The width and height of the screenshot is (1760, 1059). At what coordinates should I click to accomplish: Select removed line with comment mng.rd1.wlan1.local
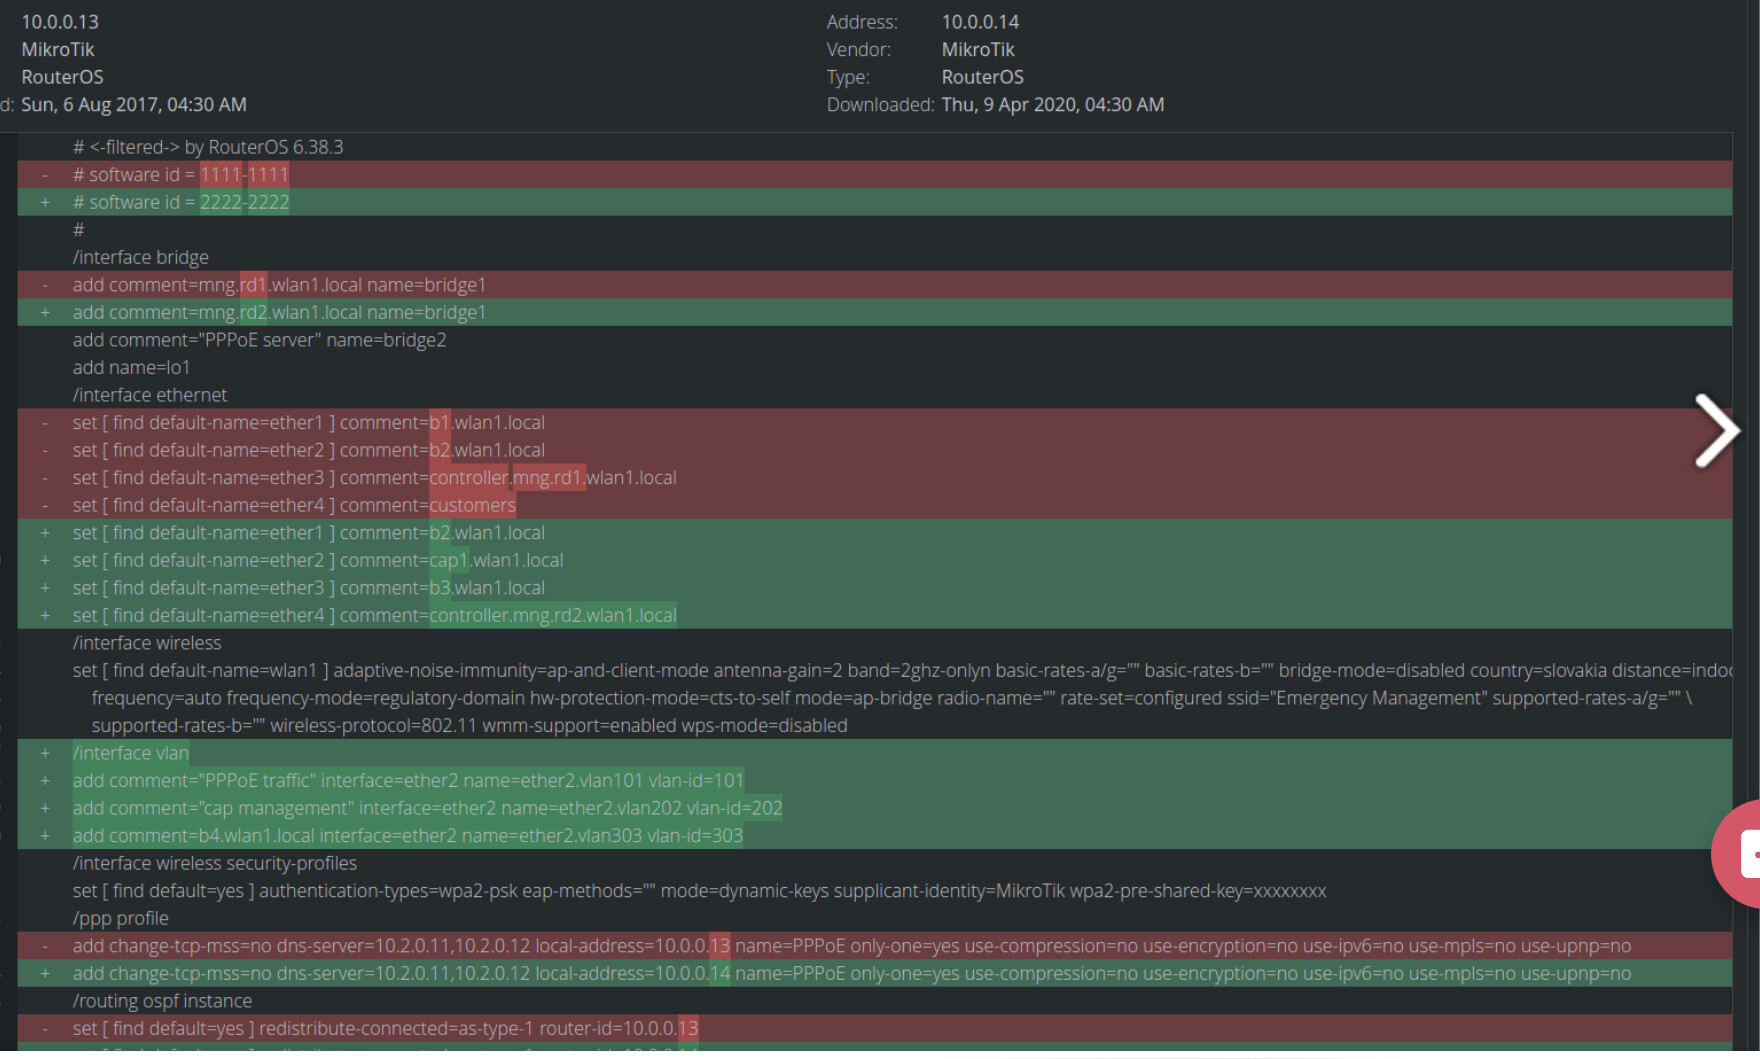(875, 285)
